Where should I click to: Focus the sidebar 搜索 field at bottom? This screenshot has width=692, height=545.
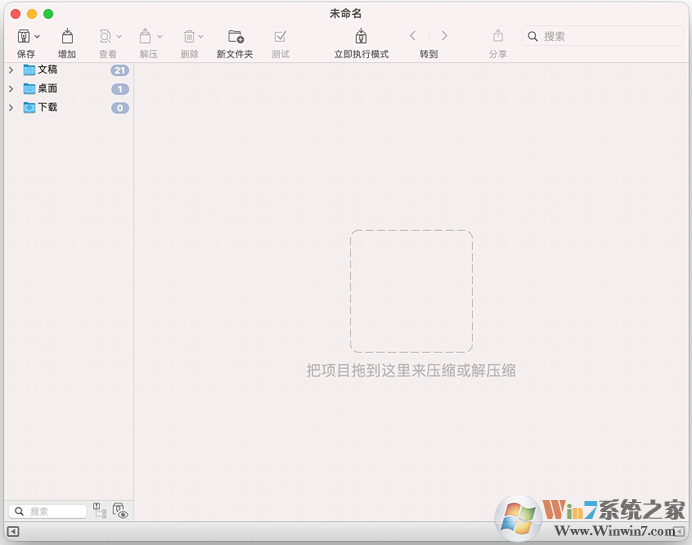[48, 511]
